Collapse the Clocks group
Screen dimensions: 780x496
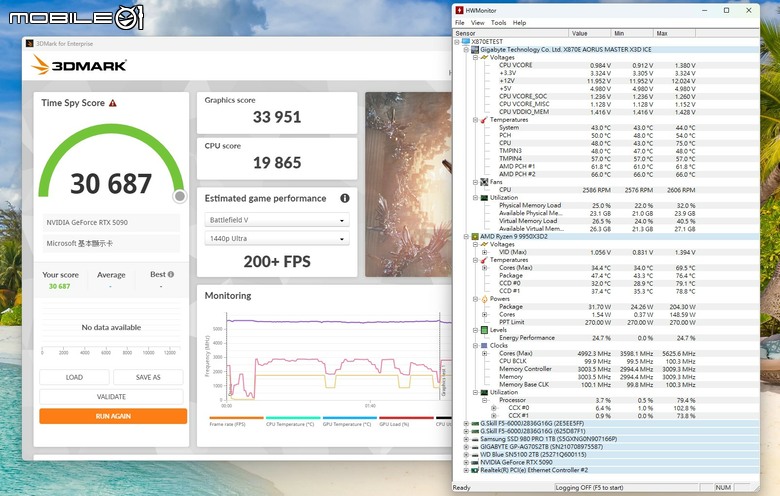pyautogui.click(x=475, y=346)
